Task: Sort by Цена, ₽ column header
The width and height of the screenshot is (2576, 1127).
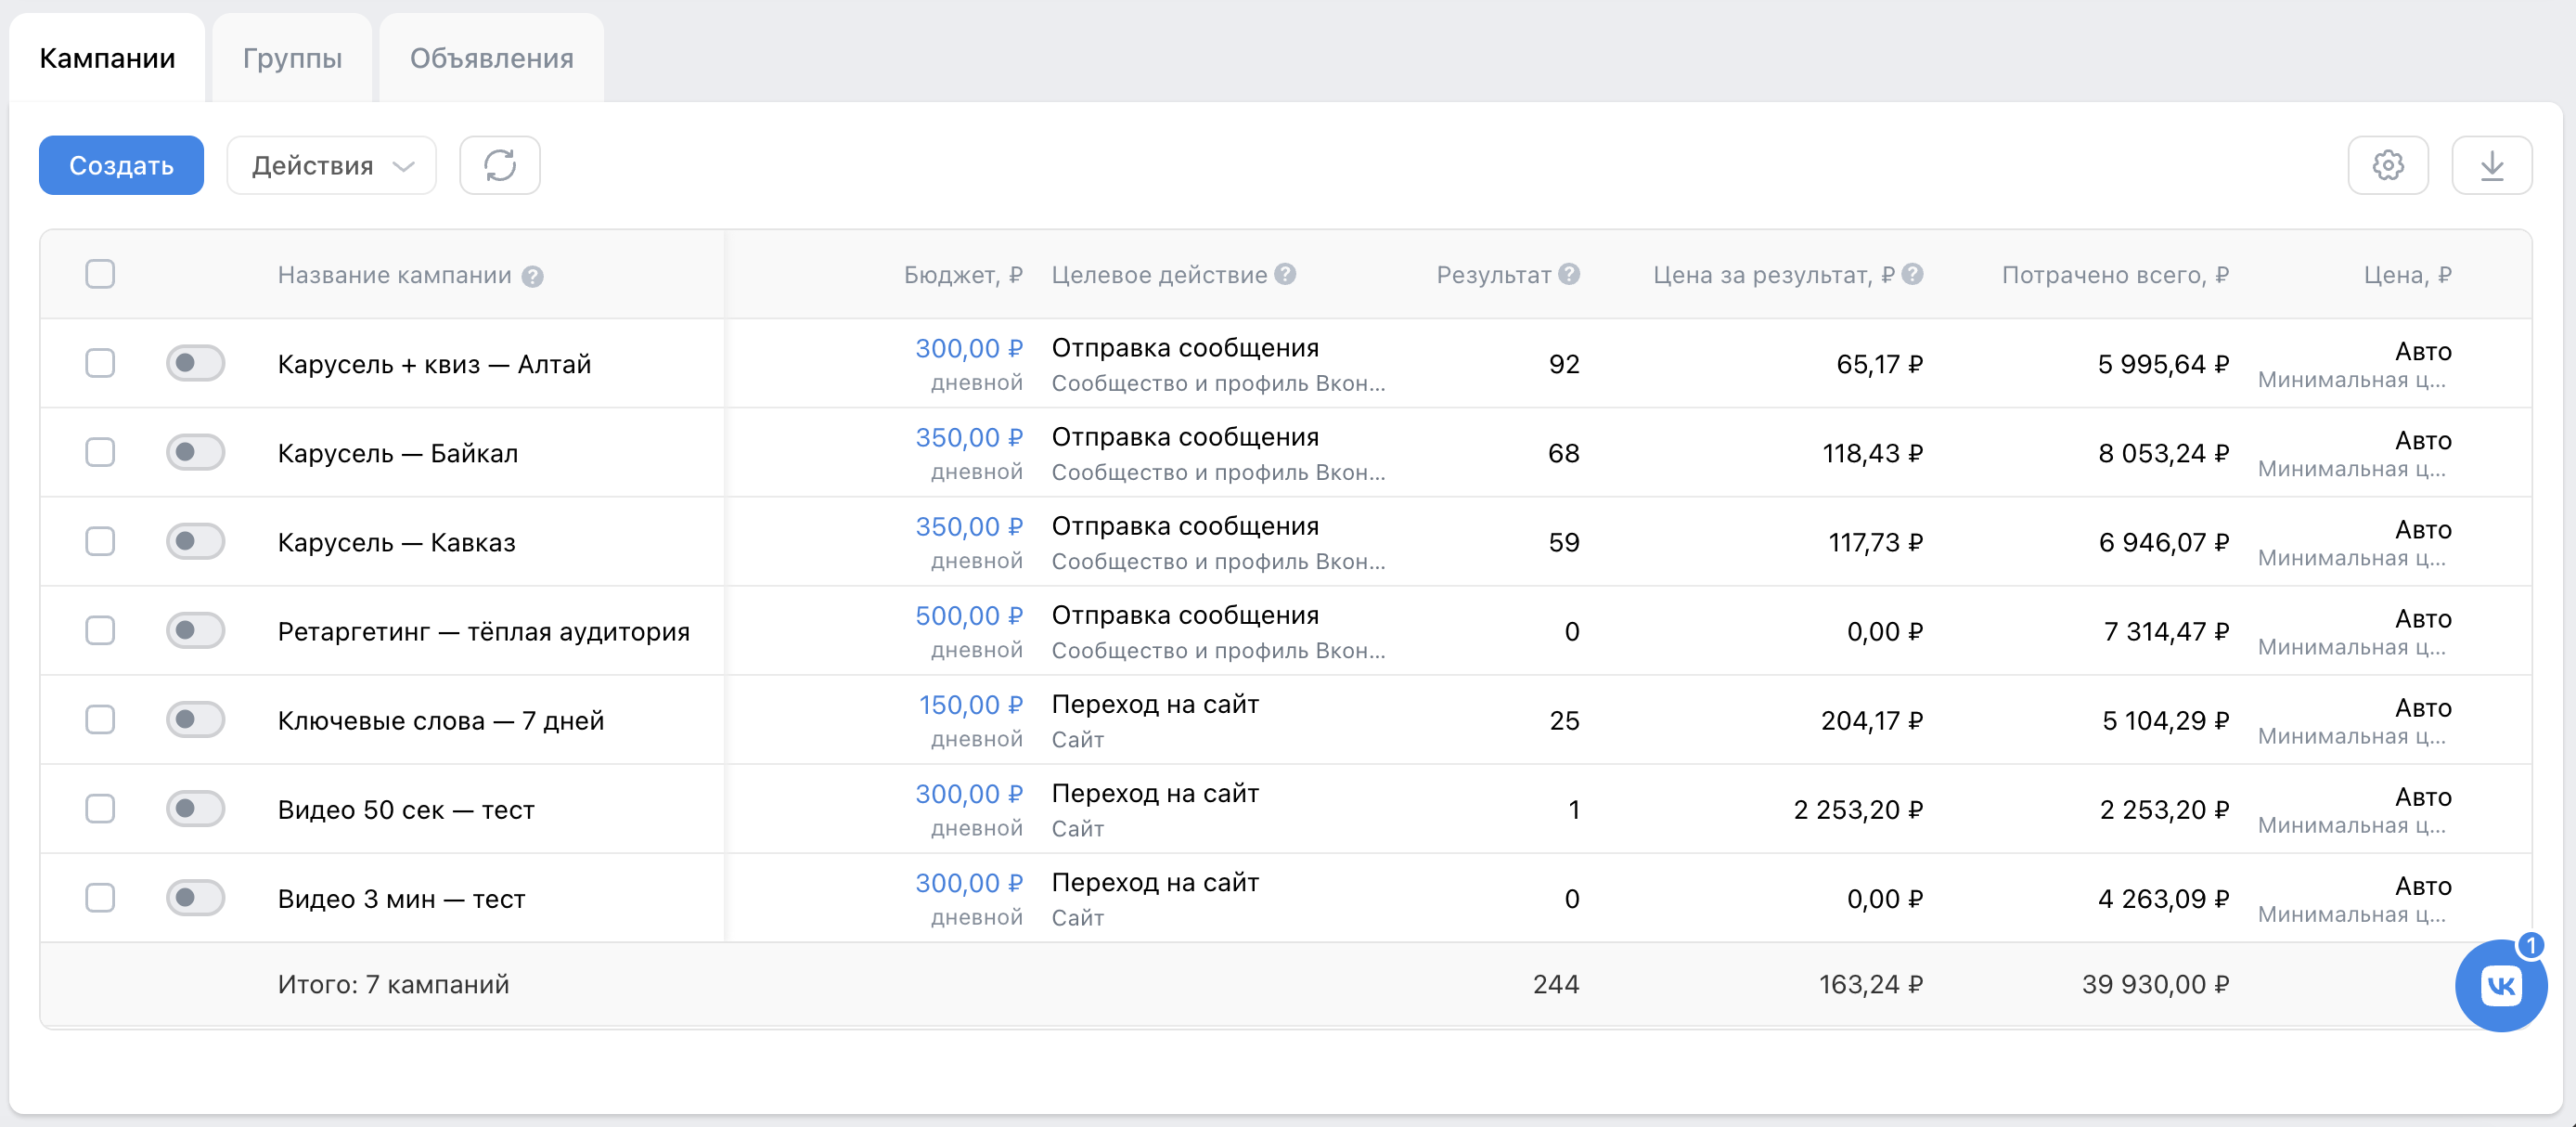Action: [2407, 275]
